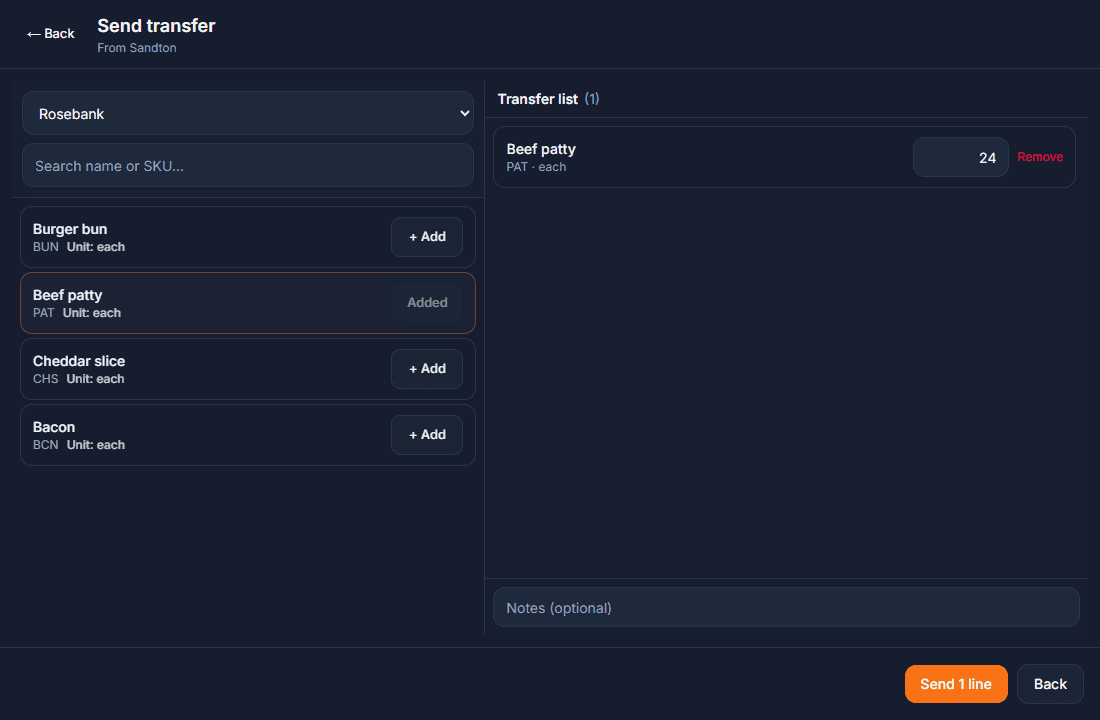
Task: Select the Bacon item name
Action: pyautogui.click(x=54, y=427)
